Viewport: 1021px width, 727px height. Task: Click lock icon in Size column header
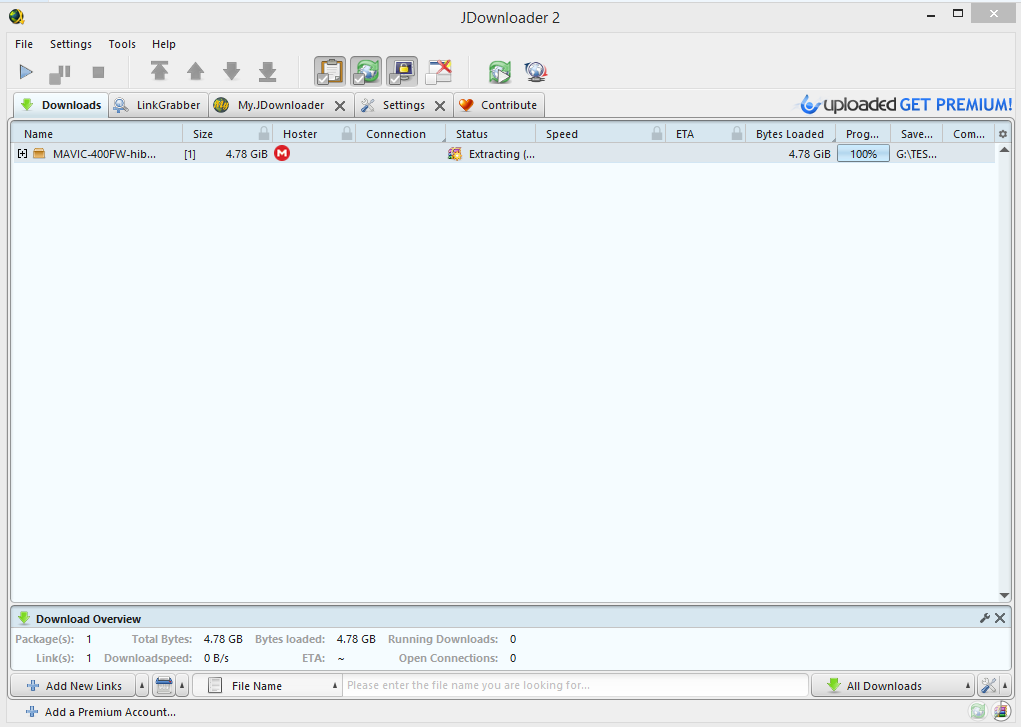[264, 134]
